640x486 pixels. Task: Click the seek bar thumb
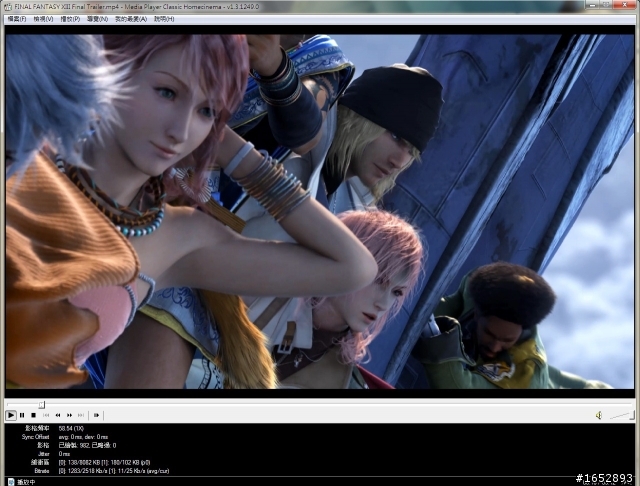pos(42,404)
